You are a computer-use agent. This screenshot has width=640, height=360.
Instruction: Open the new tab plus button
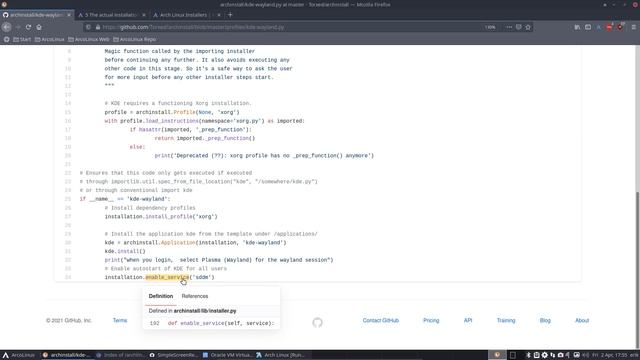pyautogui.click(x=230, y=15)
